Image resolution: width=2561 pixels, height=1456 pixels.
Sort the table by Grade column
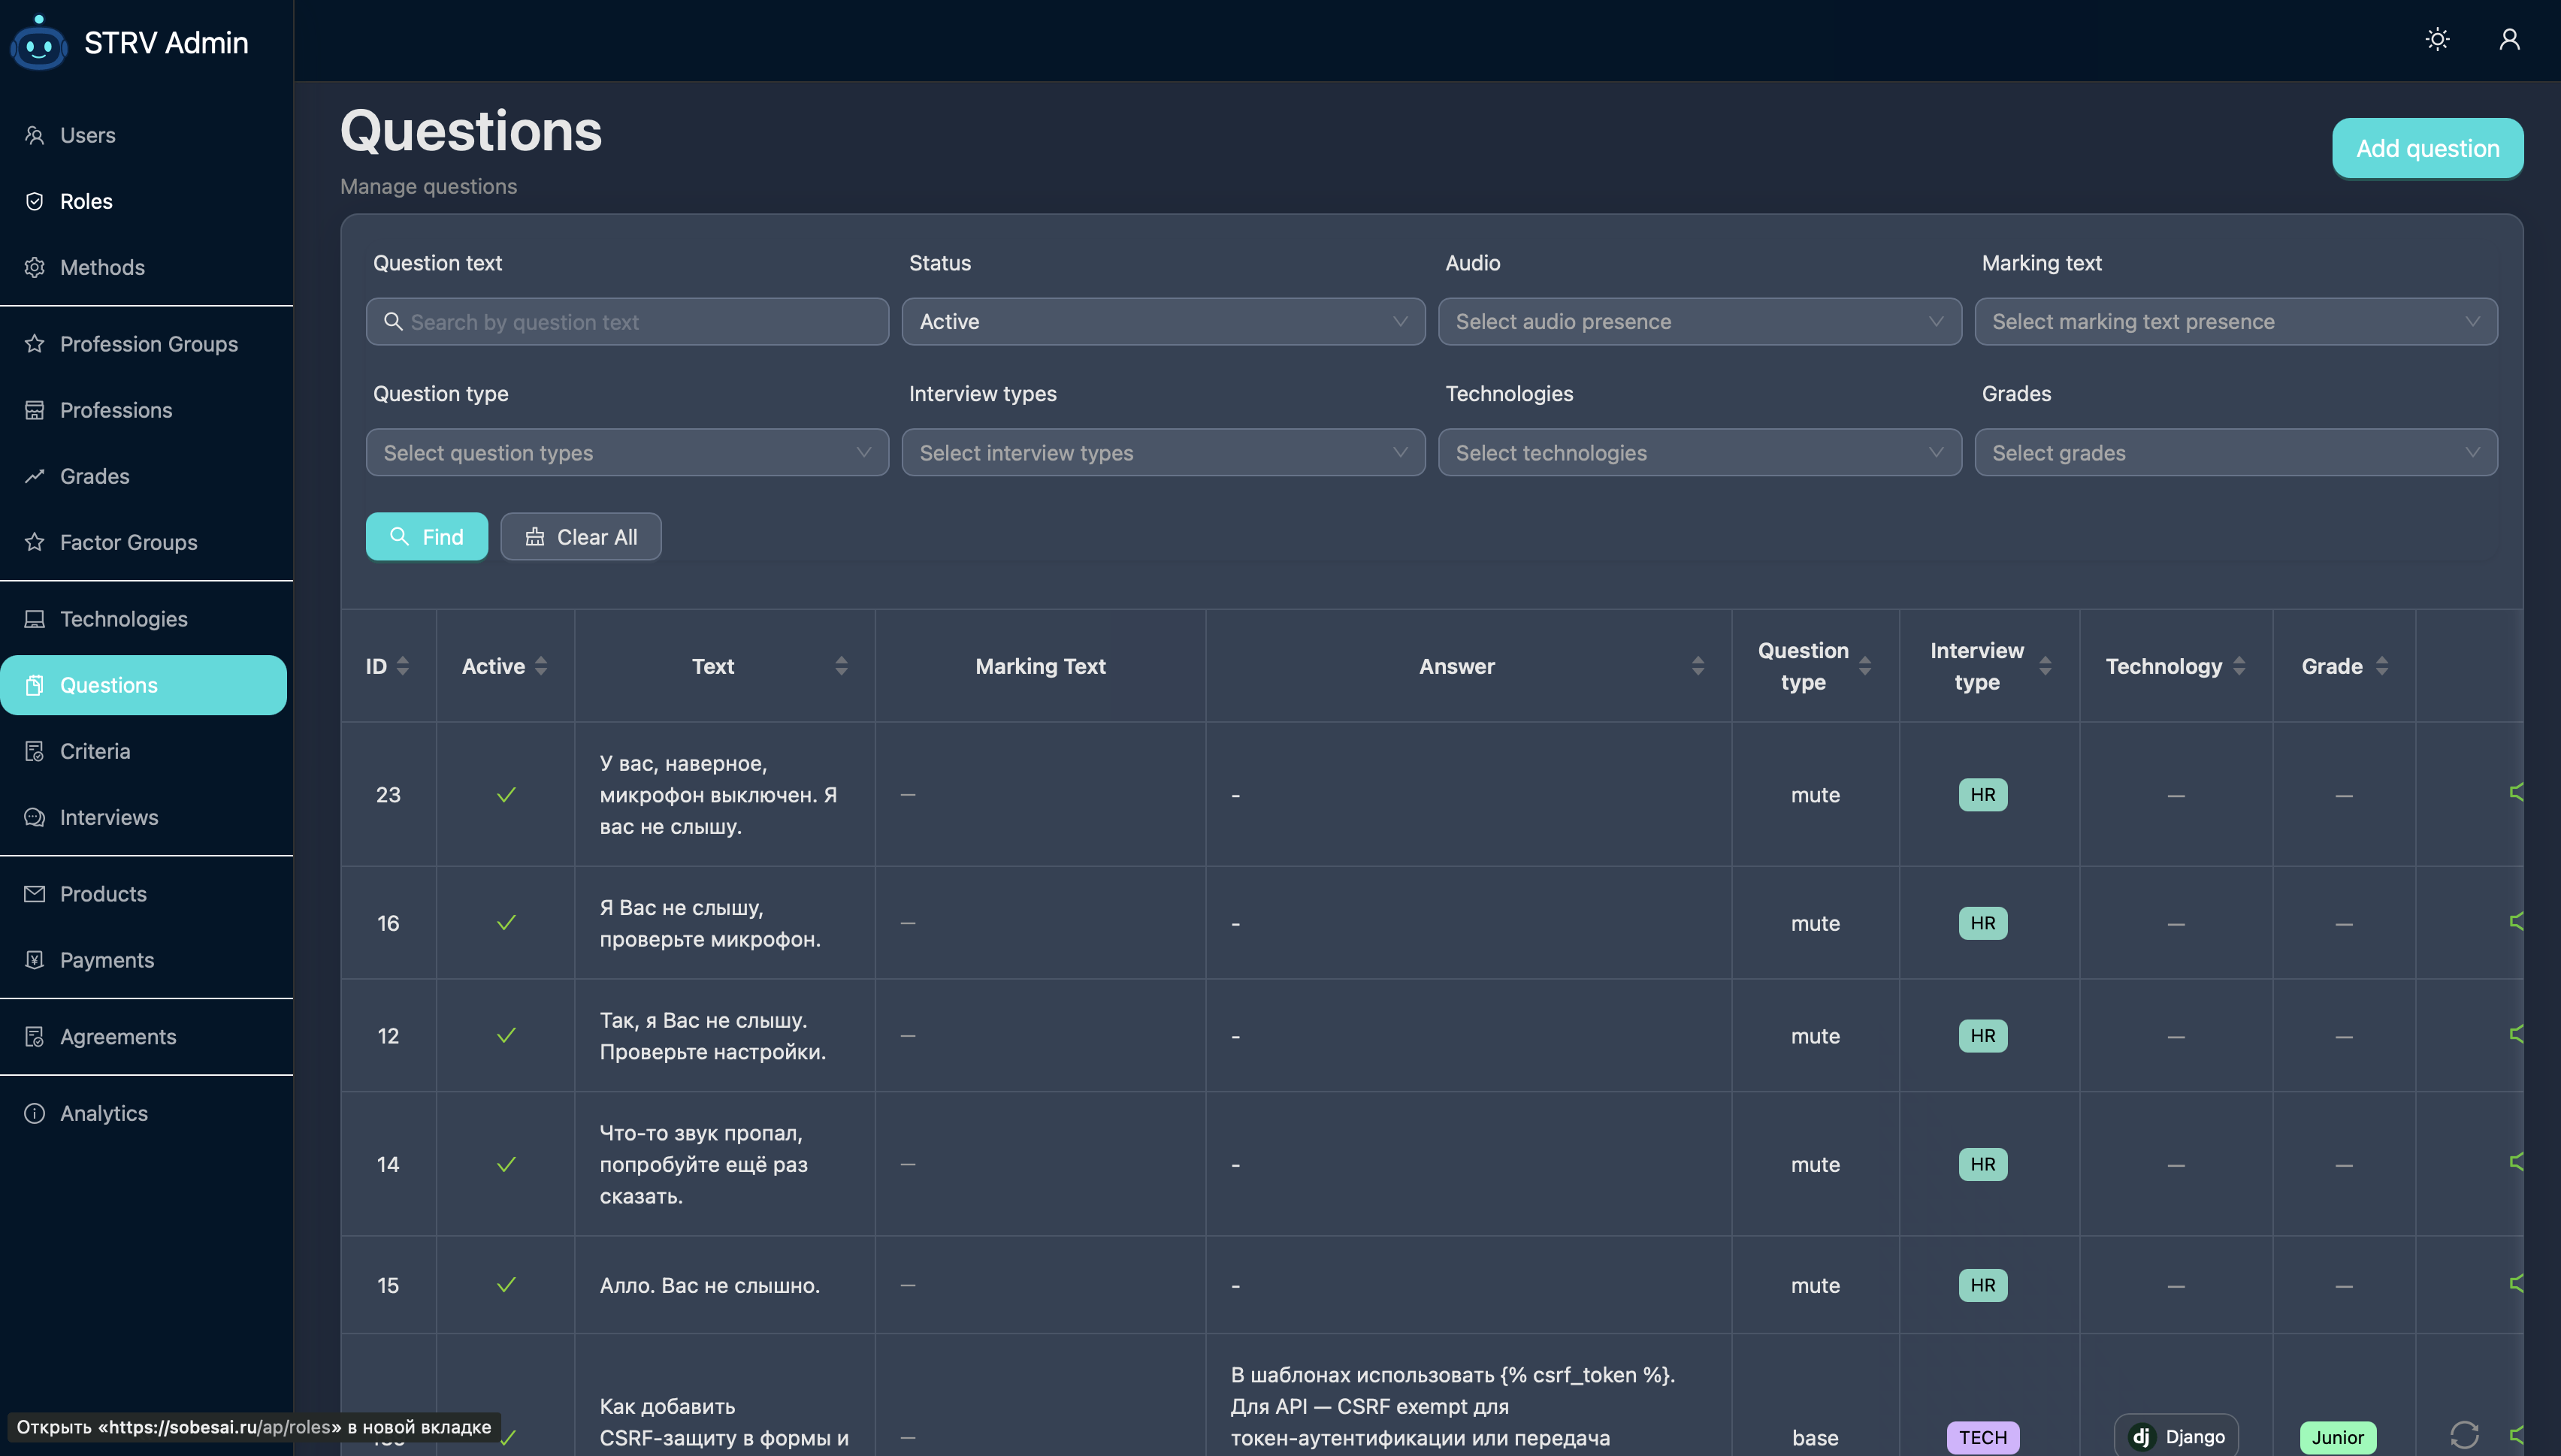point(2382,666)
